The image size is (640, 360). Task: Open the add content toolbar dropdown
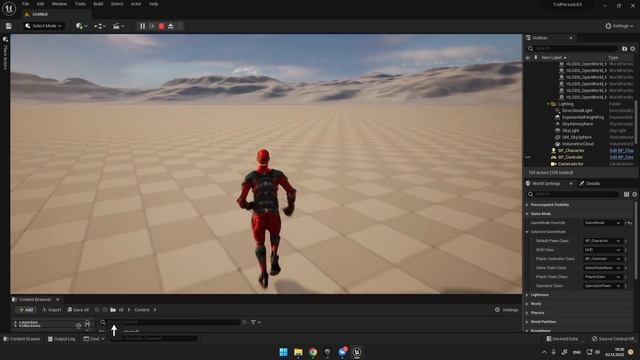point(81,26)
